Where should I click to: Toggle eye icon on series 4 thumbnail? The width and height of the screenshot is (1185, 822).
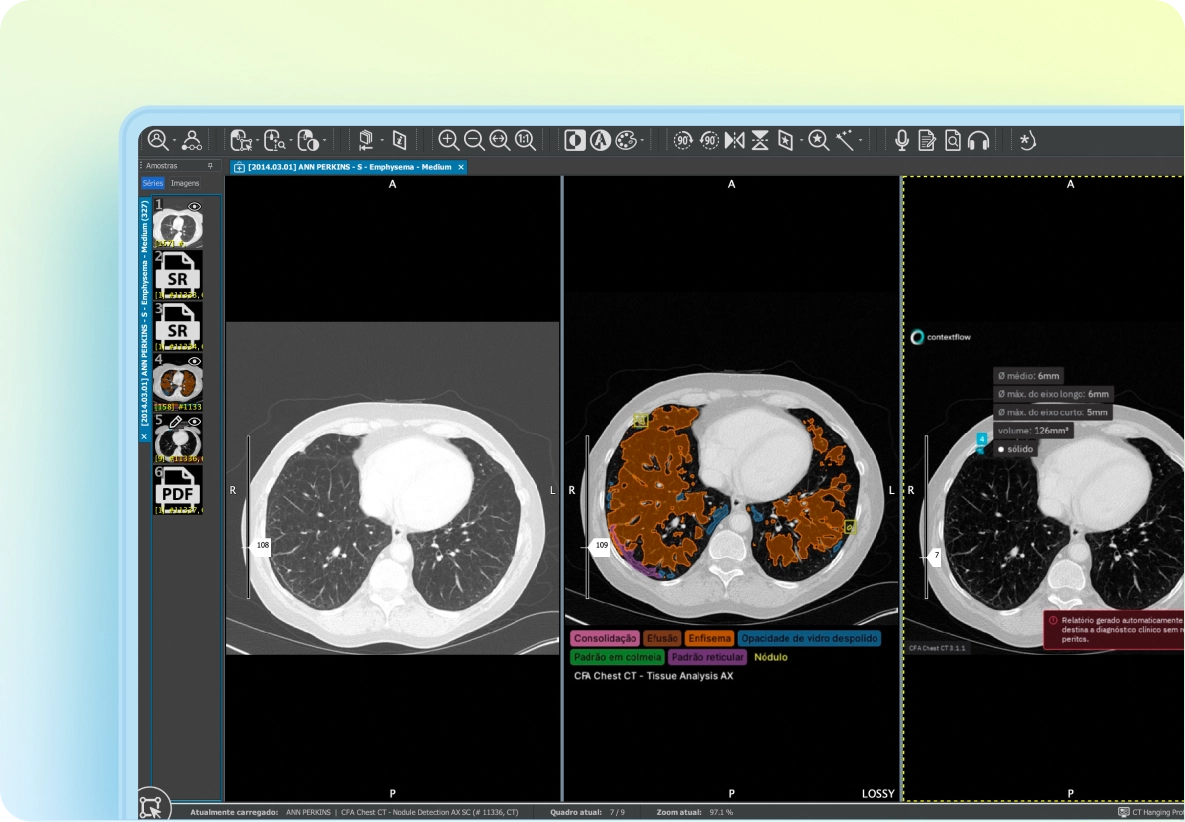(195, 361)
